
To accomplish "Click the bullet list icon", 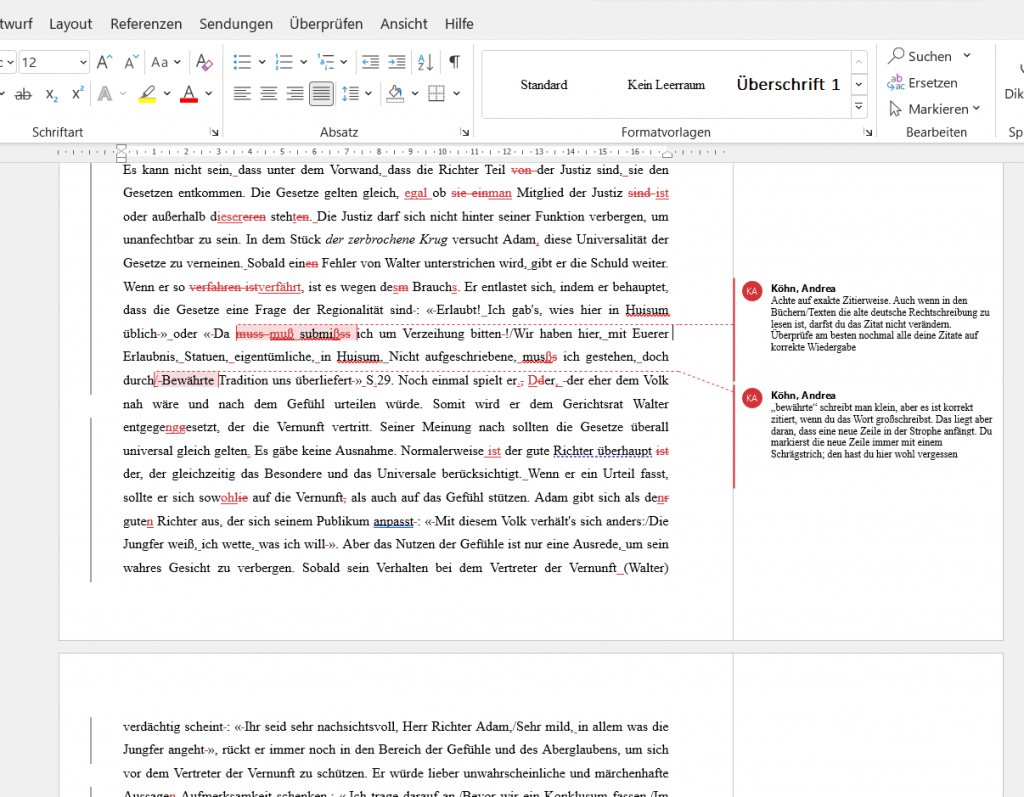I will point(242,62).
